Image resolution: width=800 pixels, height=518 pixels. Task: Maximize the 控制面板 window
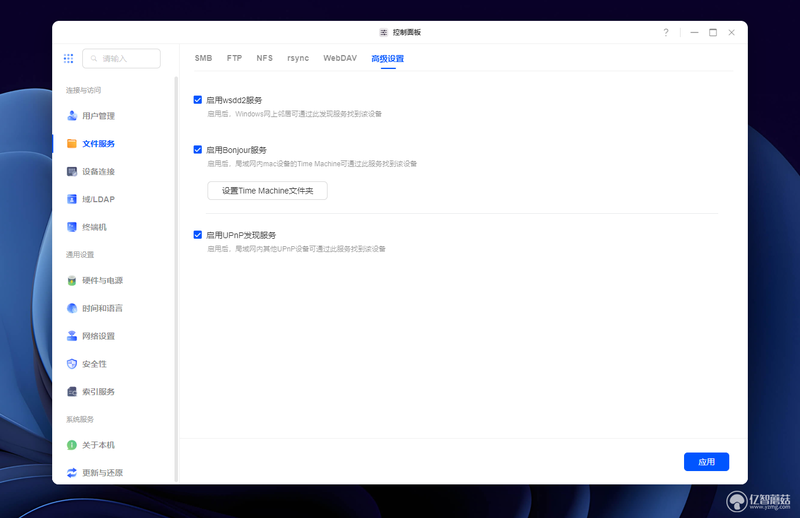tap(713, 32)
